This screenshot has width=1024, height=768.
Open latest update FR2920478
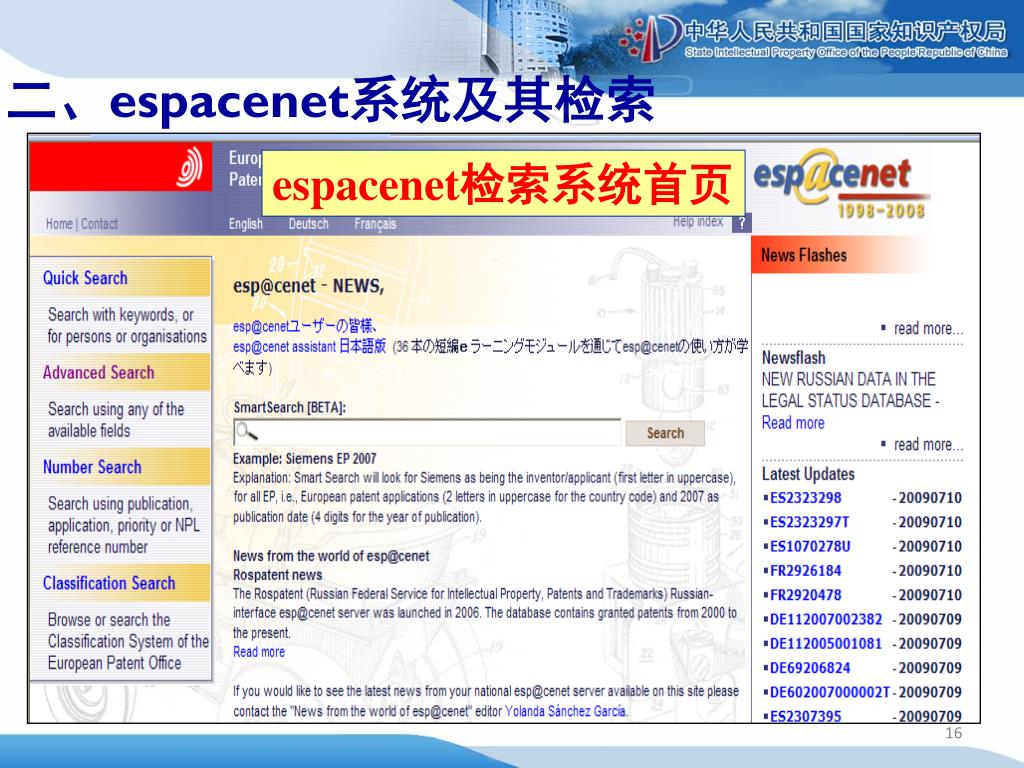(x=805, y=595)
